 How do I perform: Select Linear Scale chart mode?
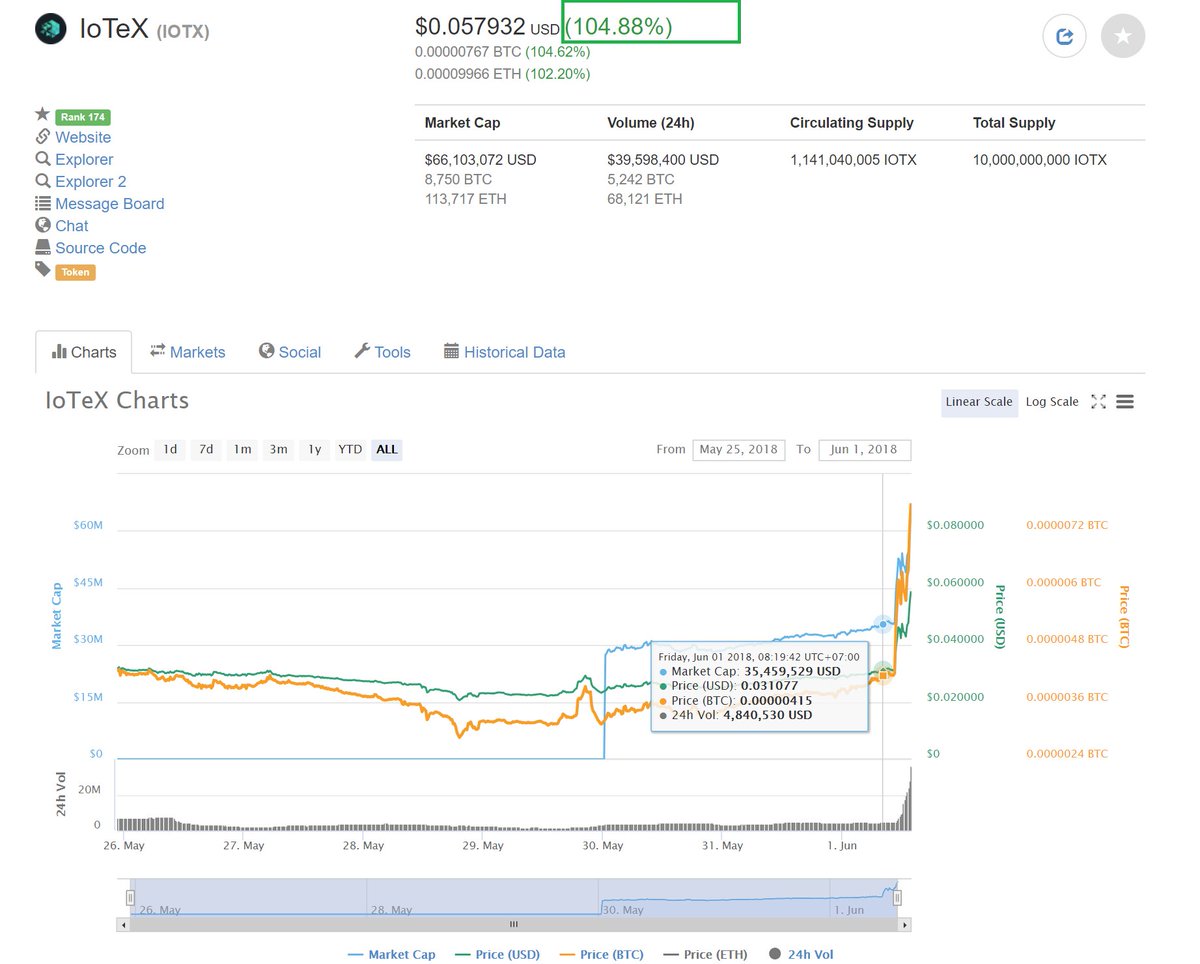coord(979,402)
